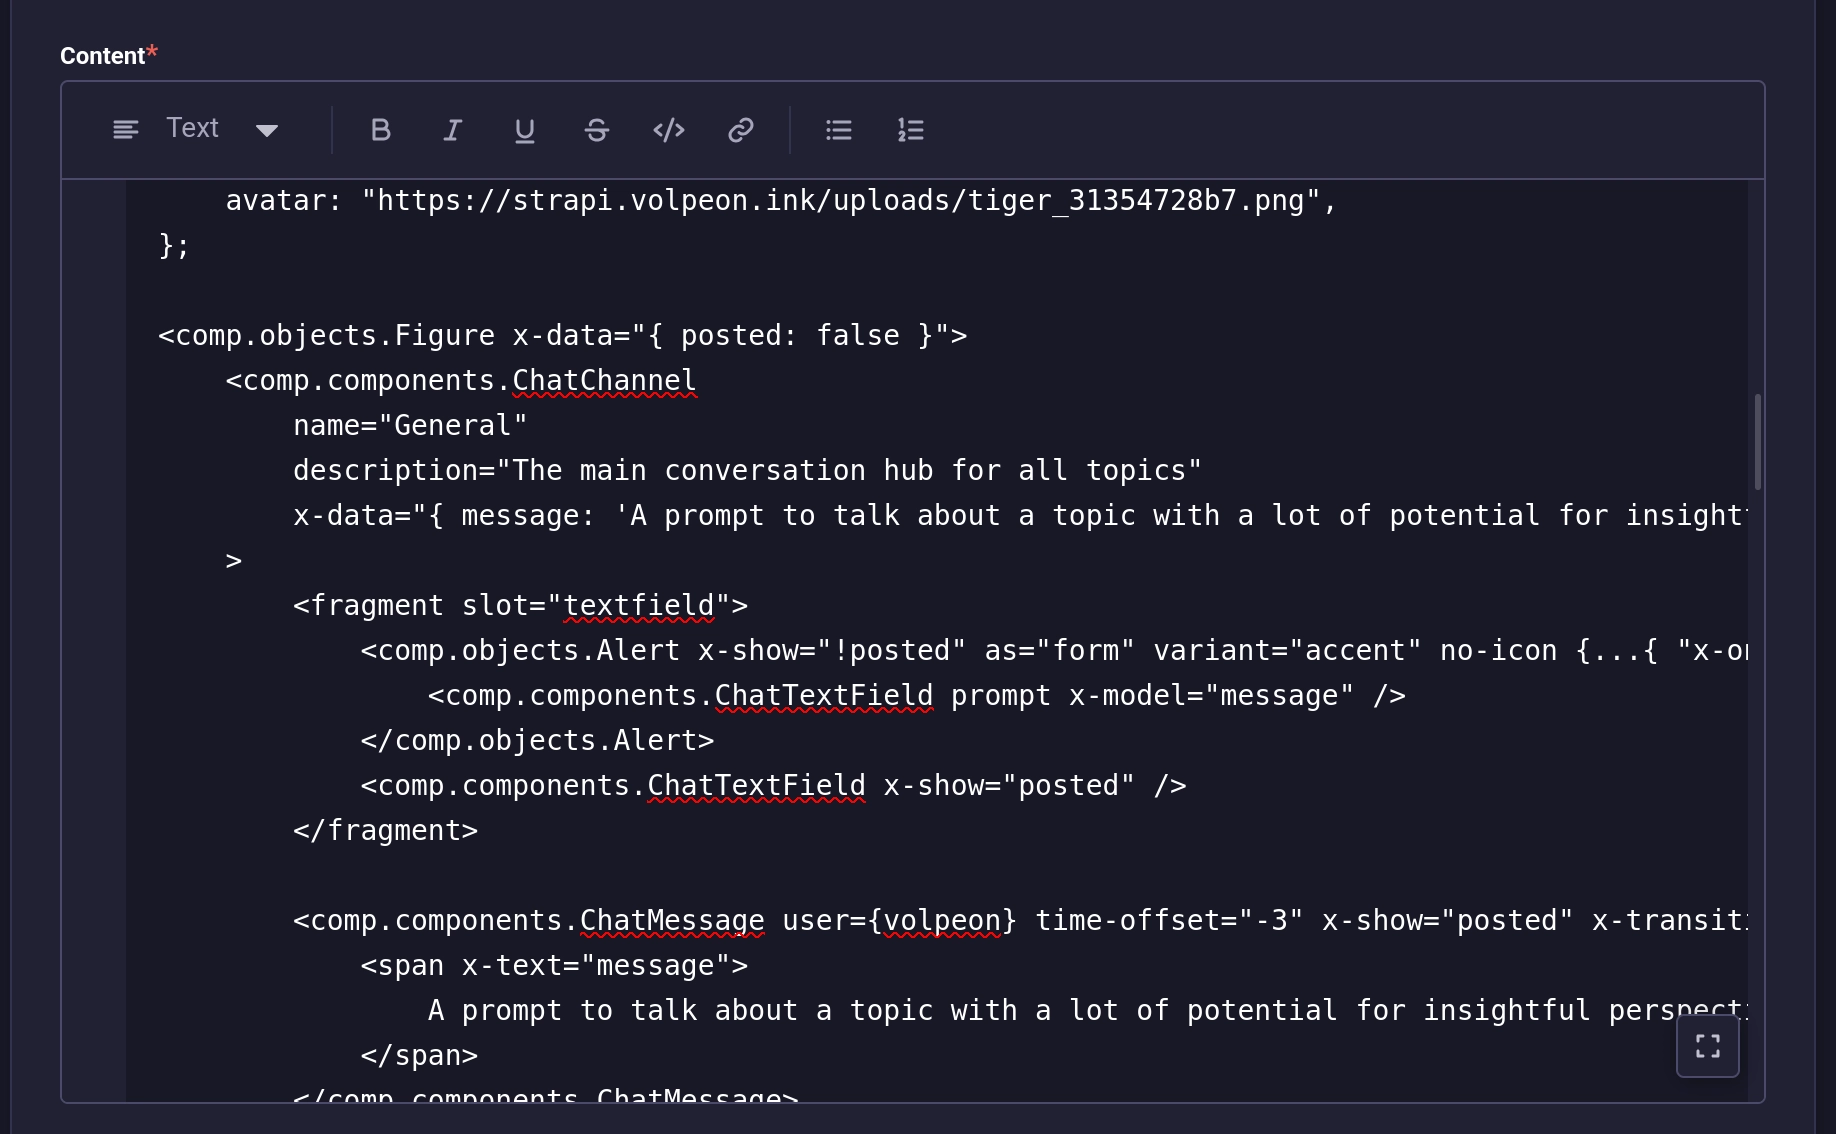Click the caret arrow beside Text
The image size is (1836, 1134).
click(267, 130)
